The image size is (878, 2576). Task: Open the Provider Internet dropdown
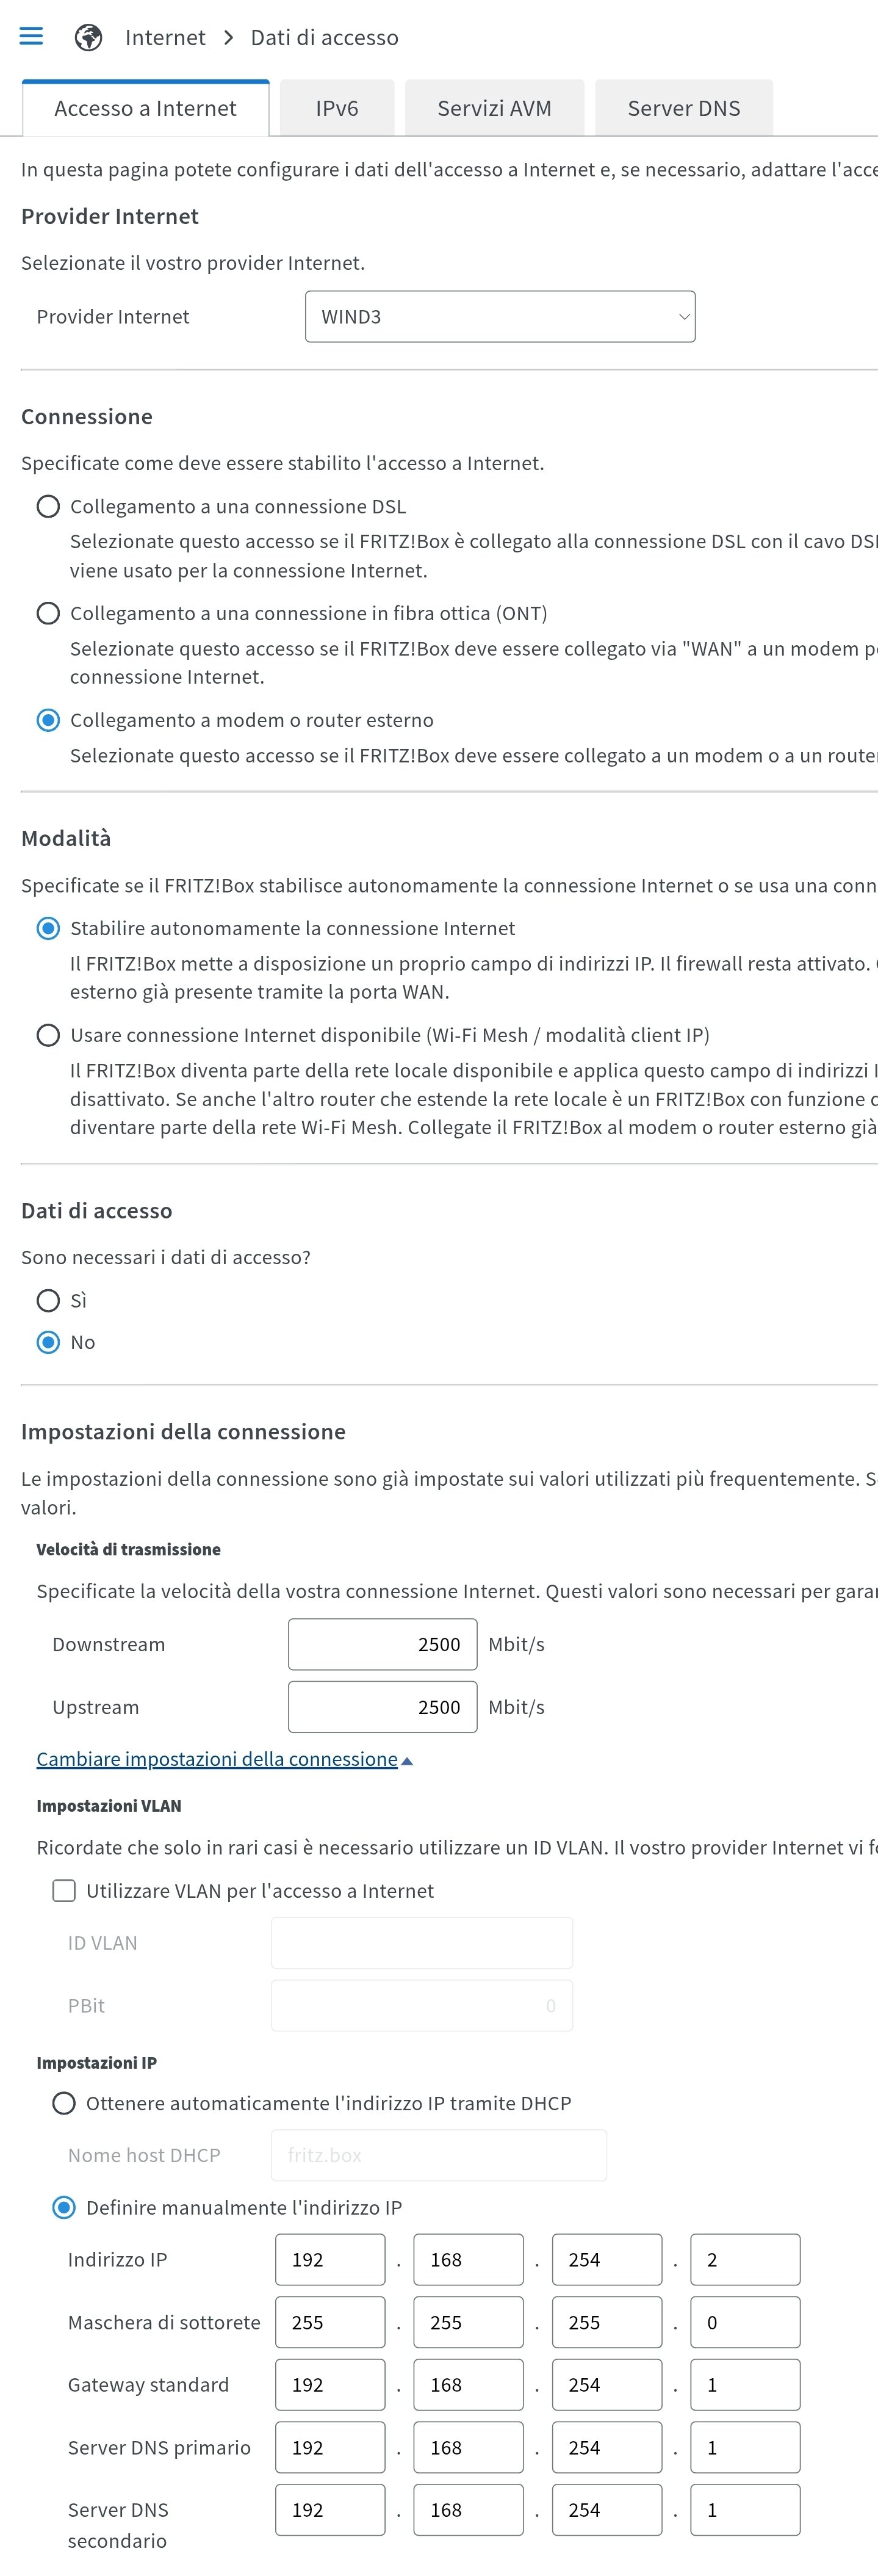tap(500, 317)
